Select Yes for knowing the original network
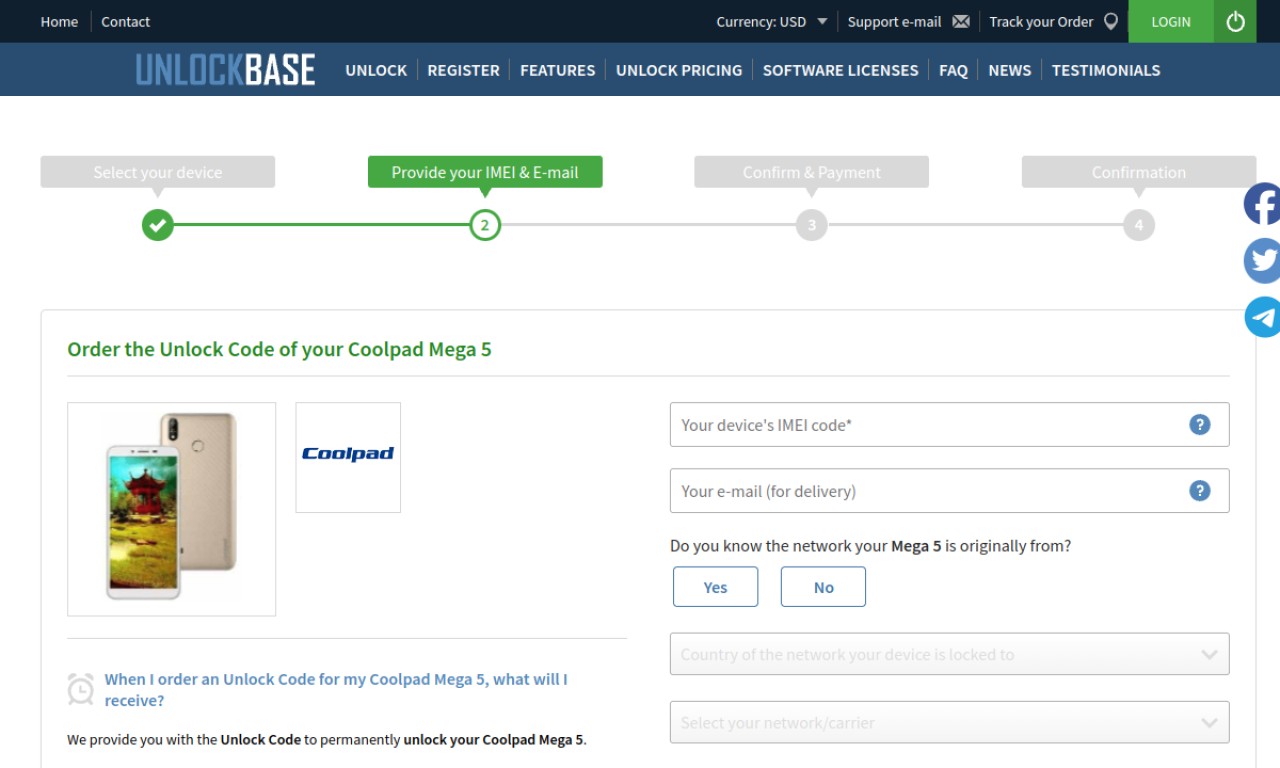1280x768 pixels. pos(715,587)
